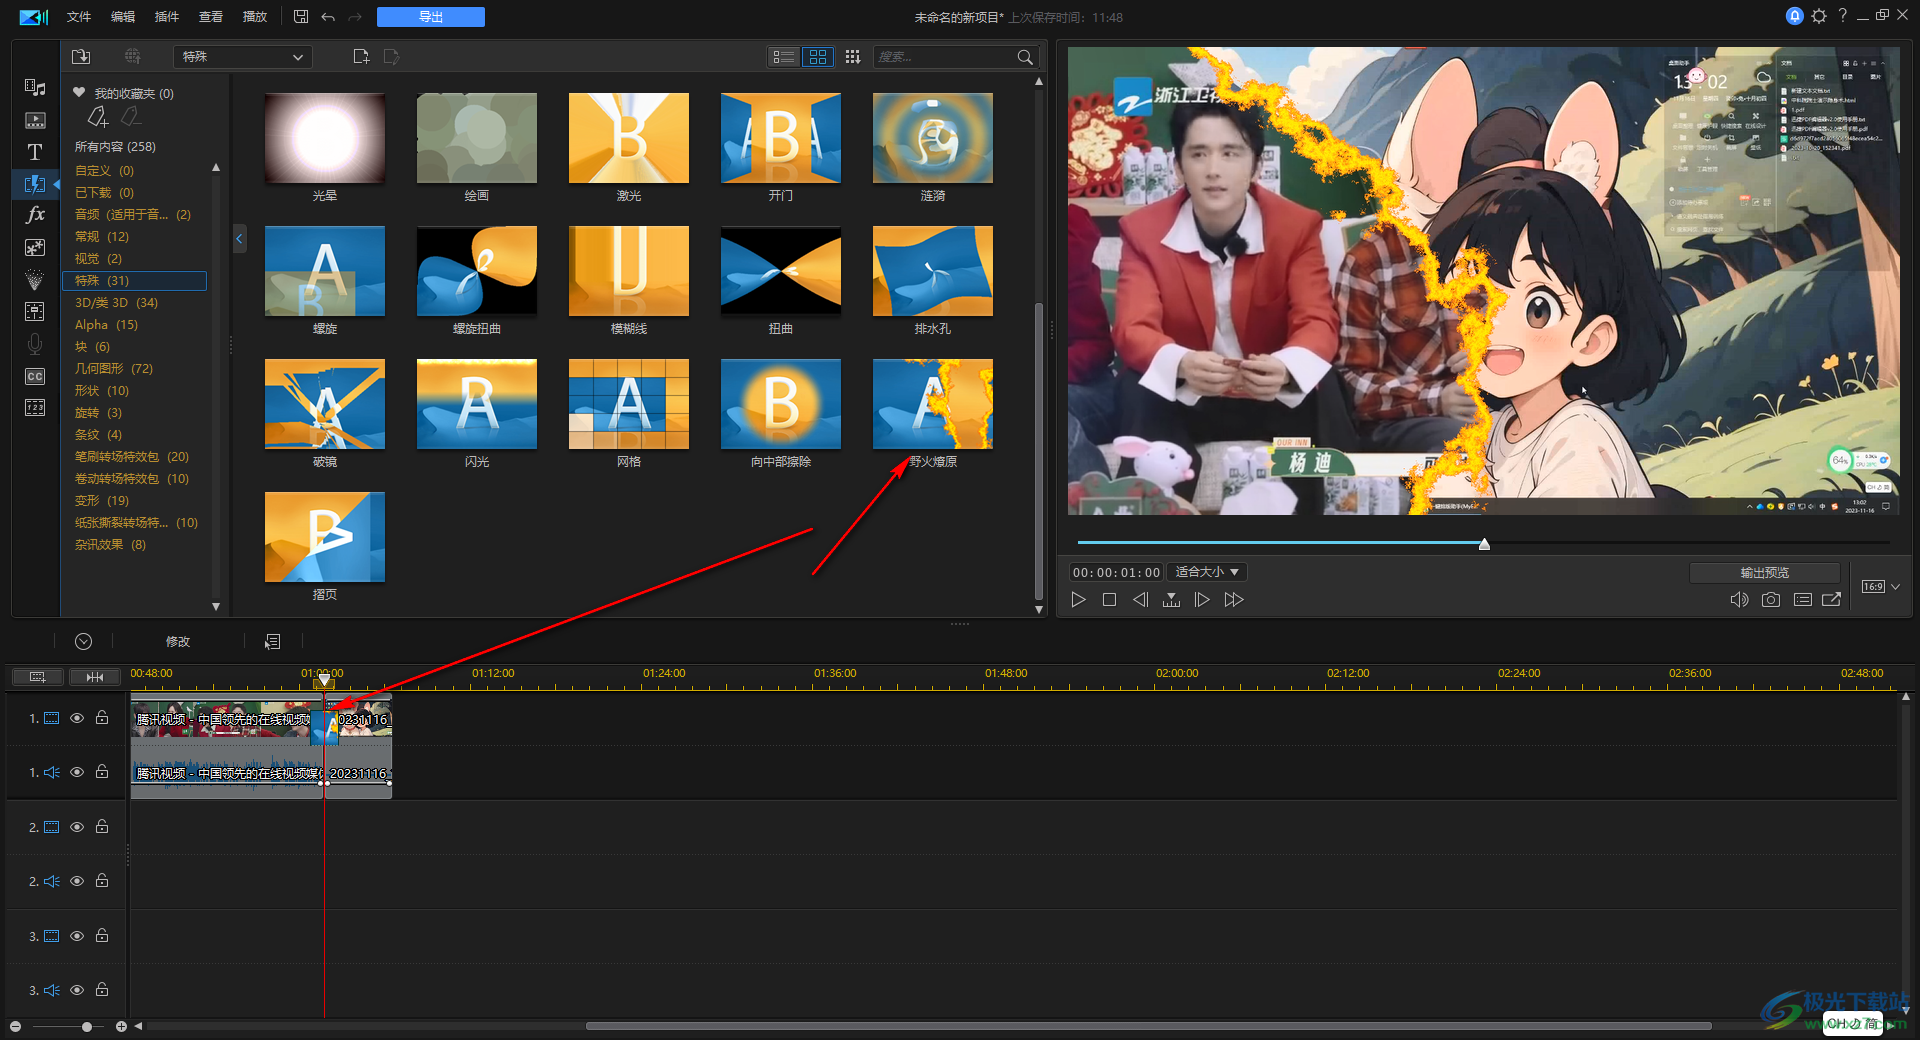This screenshot has height=1040, width=1920.
Task: Toggle eye of audio track 2
Action: [77, 881]
